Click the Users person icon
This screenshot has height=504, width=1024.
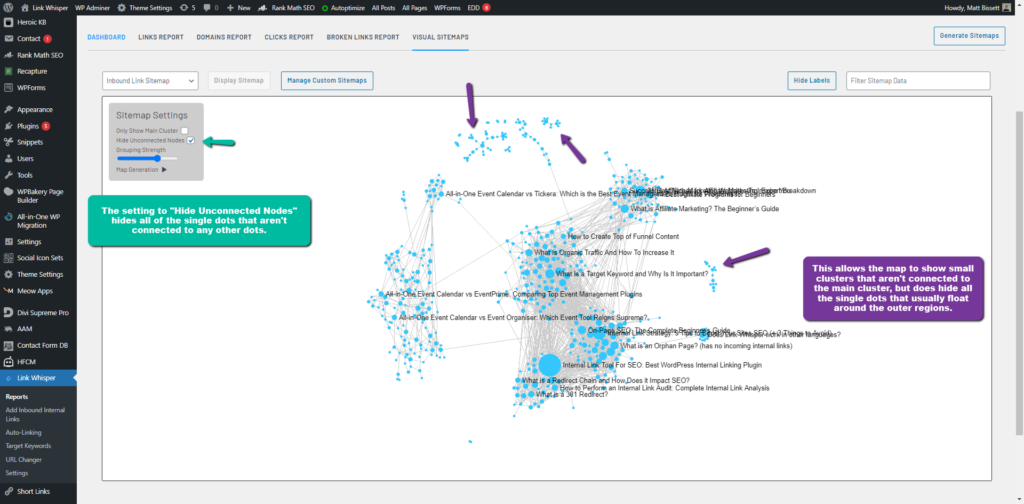pos(8,159)
